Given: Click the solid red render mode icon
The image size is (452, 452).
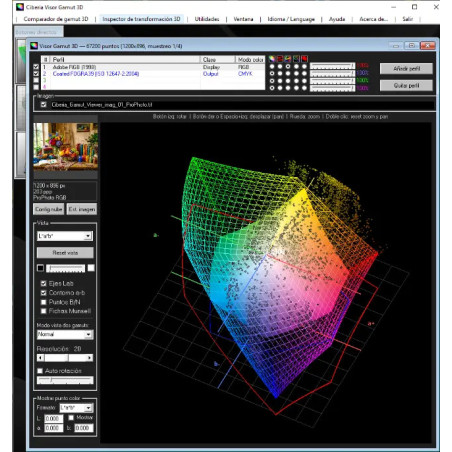Looking at the screenshot, I should (x=304, y=59).
